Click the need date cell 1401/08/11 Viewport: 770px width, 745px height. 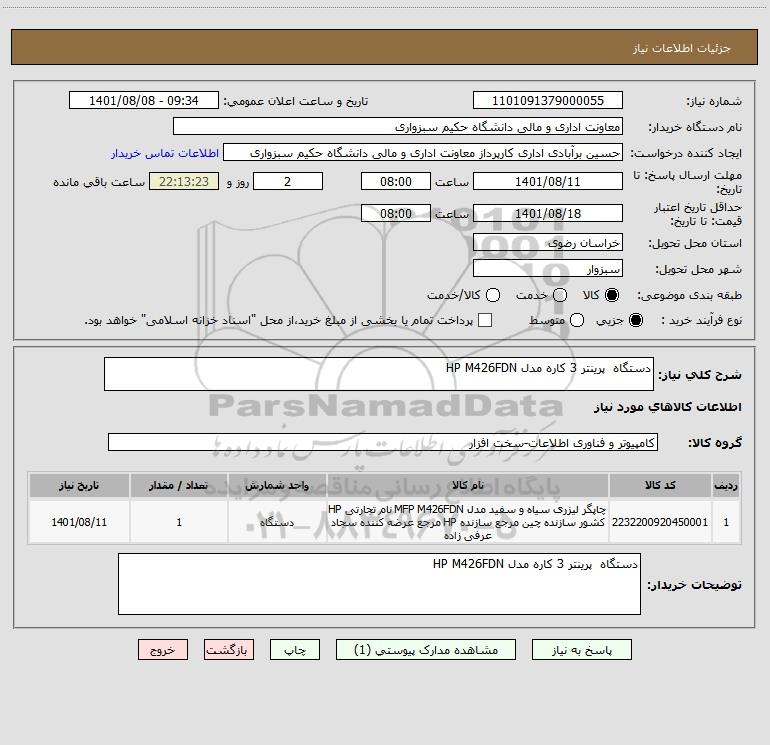[79, 522]
